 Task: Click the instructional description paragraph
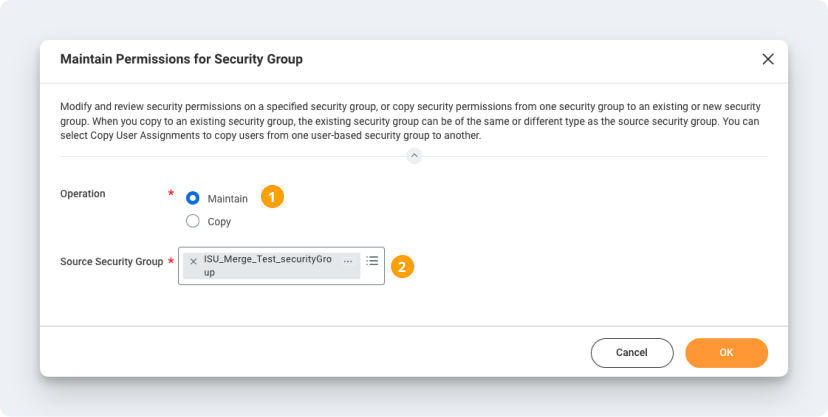coord(410,121)
